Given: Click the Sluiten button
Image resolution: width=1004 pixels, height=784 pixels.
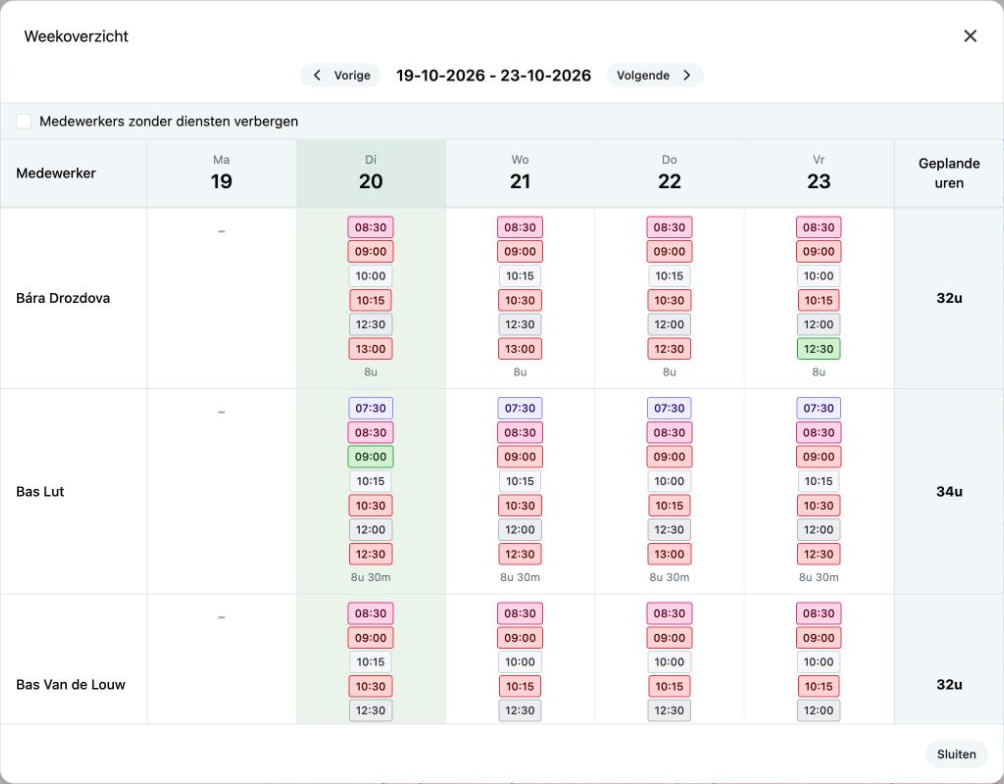Looking at the screenshot, I should tap(956, 754).
